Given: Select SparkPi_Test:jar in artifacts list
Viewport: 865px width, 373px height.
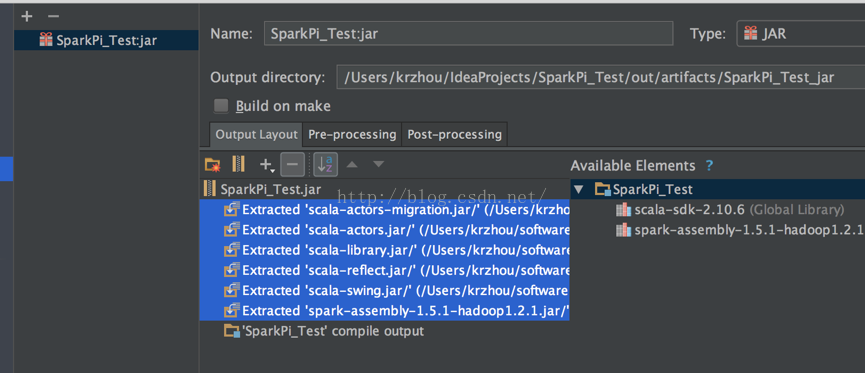Looking at the screenshot, I should pos(106,40).
